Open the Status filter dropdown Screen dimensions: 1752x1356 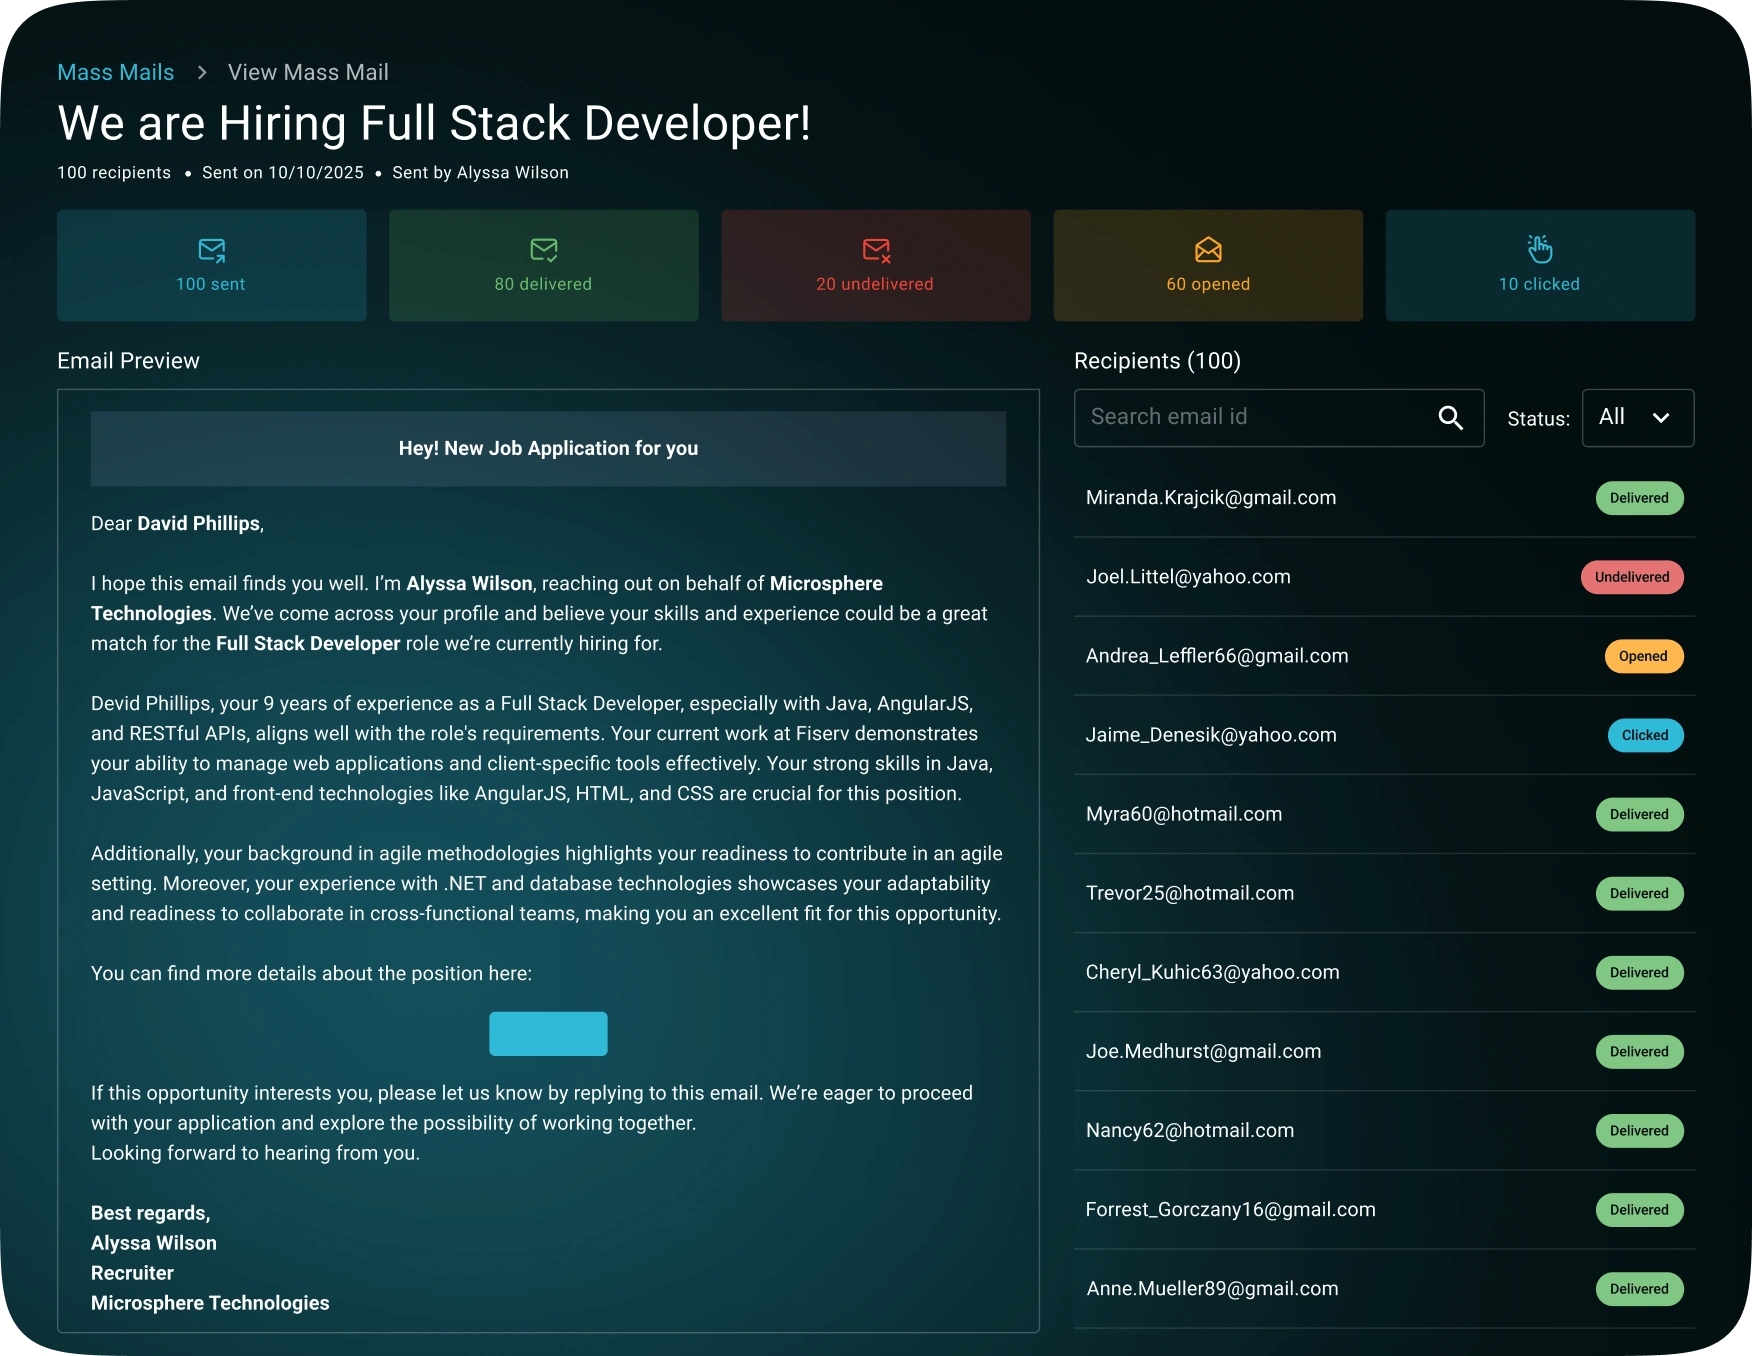pyautogui.click(x=1638, y=418)
